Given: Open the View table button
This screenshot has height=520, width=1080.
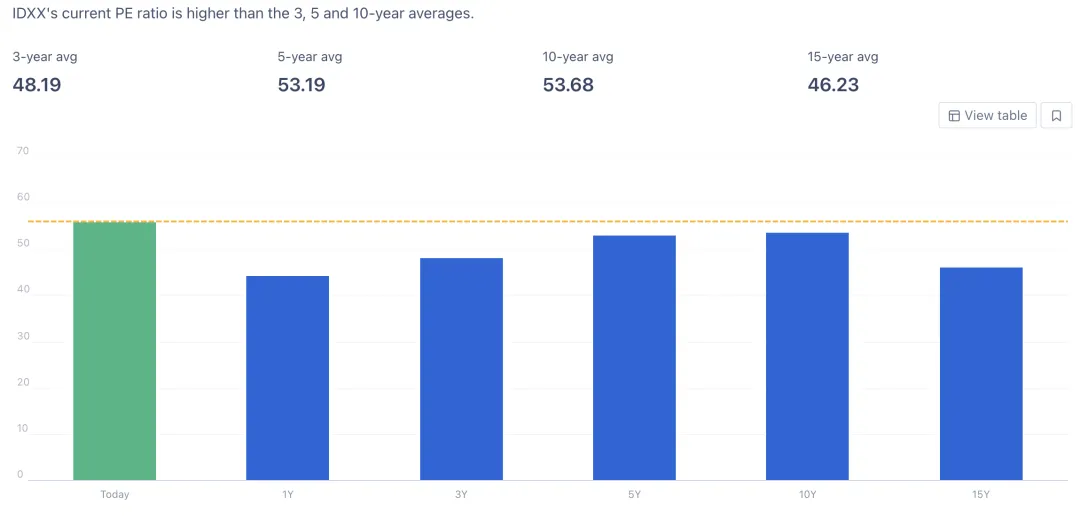Looking at the screenshot, I should click(x=987, y=116).
